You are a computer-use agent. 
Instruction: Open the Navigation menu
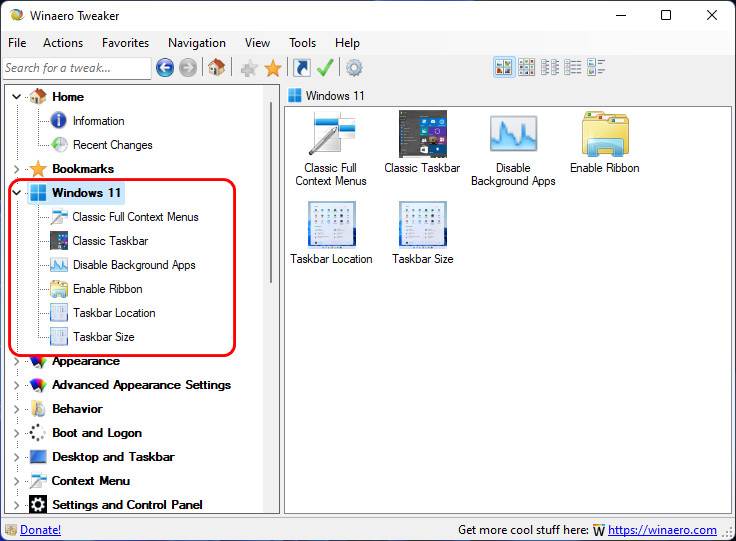coord(197,43)
